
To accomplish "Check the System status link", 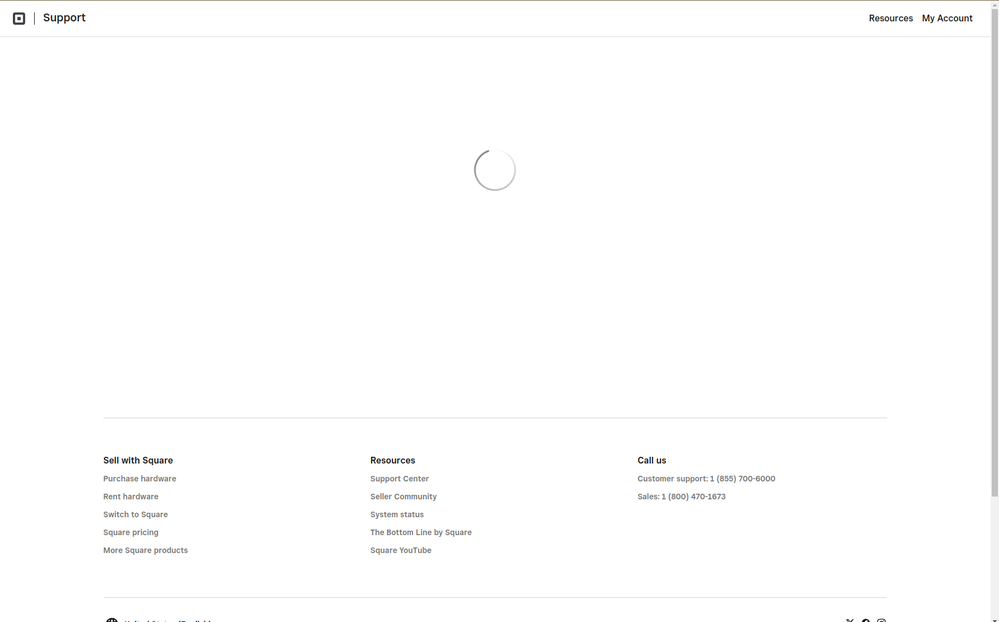I will (397, 515).
